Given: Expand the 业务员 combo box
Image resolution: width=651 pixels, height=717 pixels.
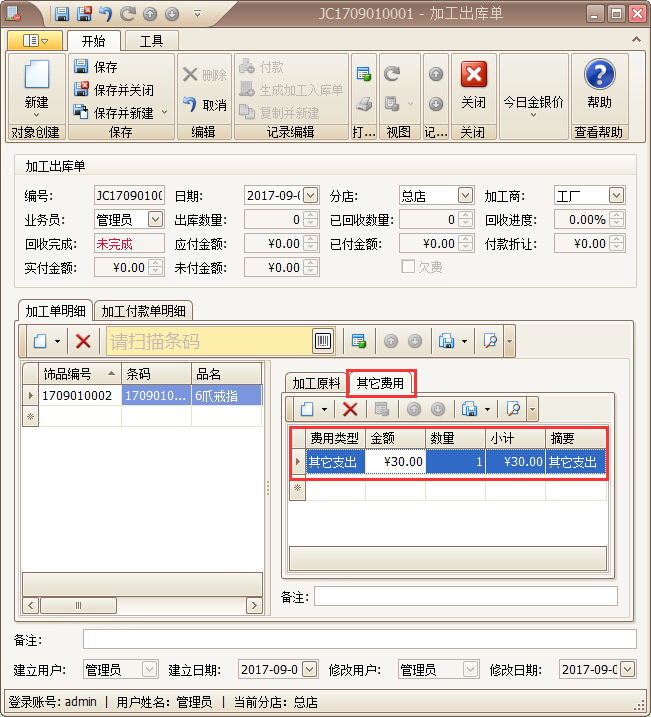Looking at the screenshot, I should 155,219.
